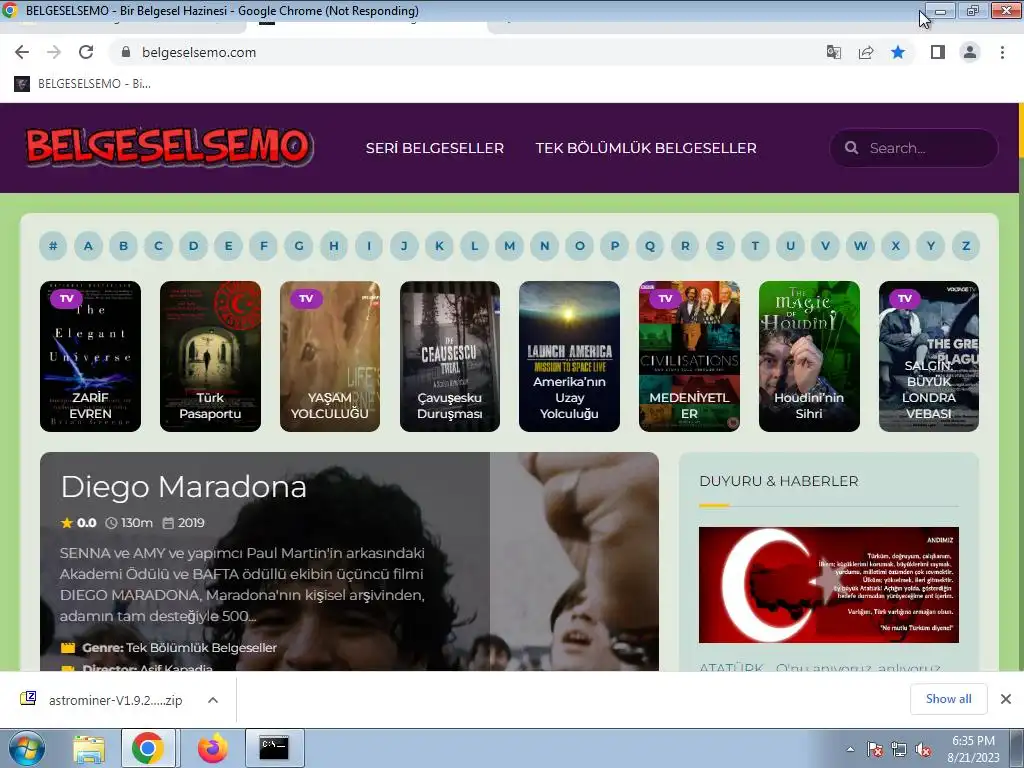
Task: Open the ZARİF EVREN poster
Action: click(90, 357)
